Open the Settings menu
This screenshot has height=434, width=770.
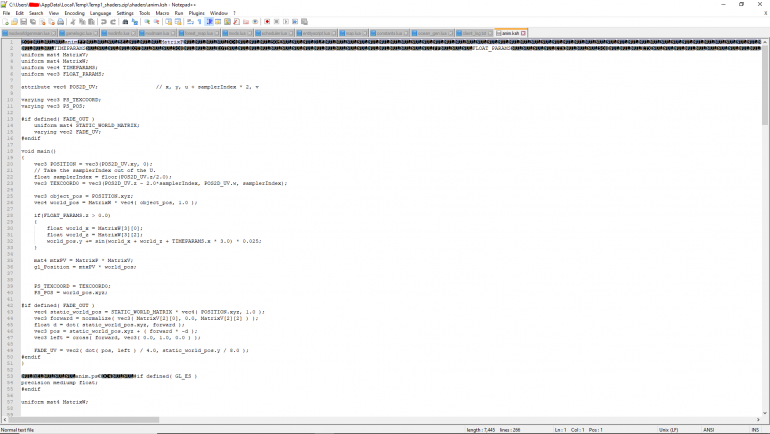click(x=125, y=13)
